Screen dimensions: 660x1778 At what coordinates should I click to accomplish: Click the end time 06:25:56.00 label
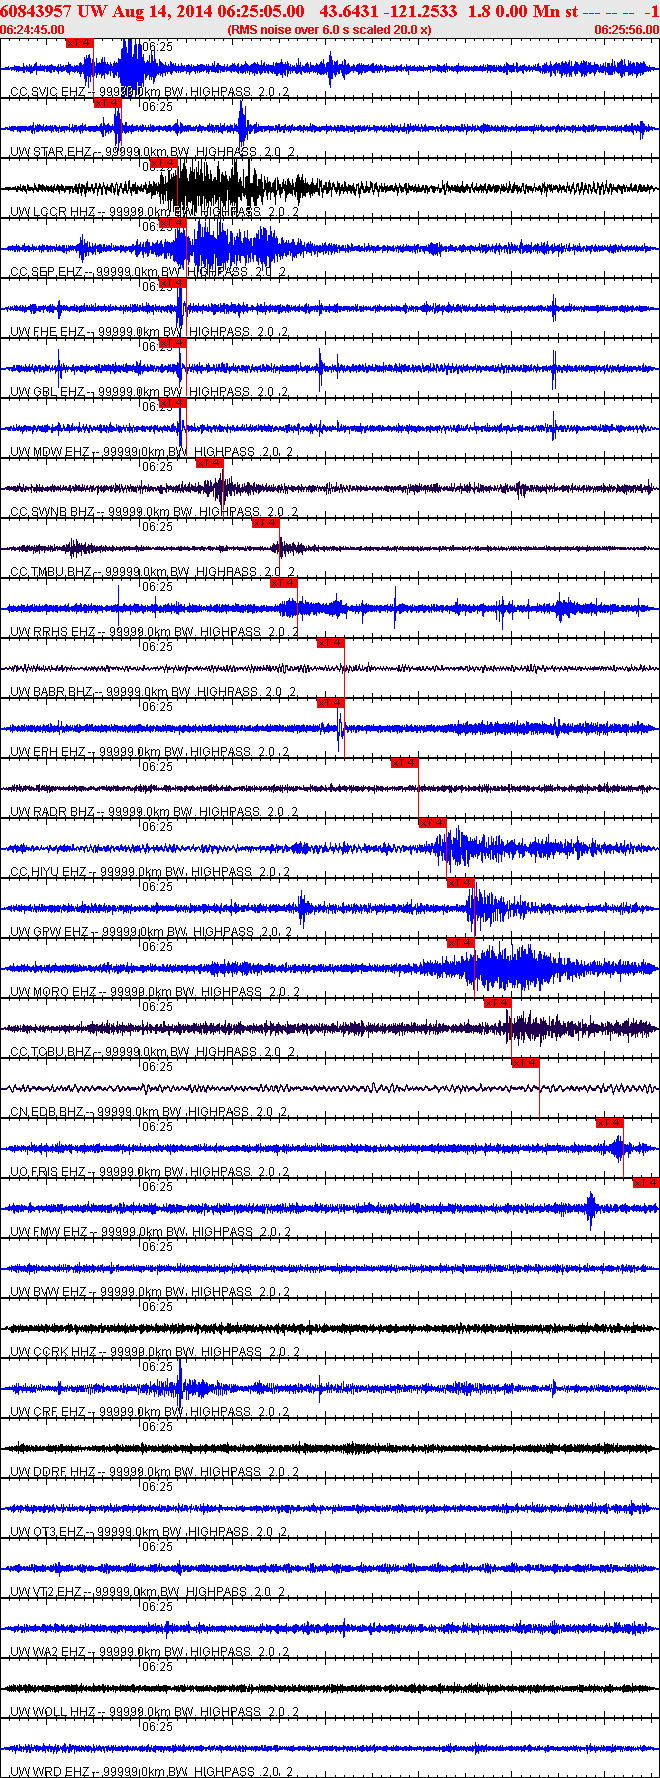point(627,30)
